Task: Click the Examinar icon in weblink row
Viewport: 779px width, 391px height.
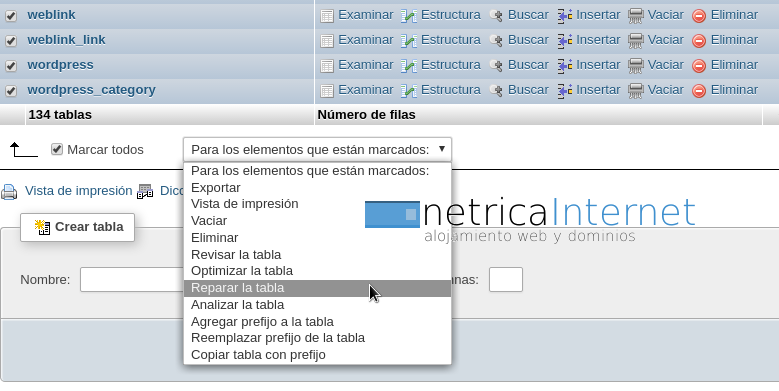Action: pyautogui.click(x=327, y=16)
